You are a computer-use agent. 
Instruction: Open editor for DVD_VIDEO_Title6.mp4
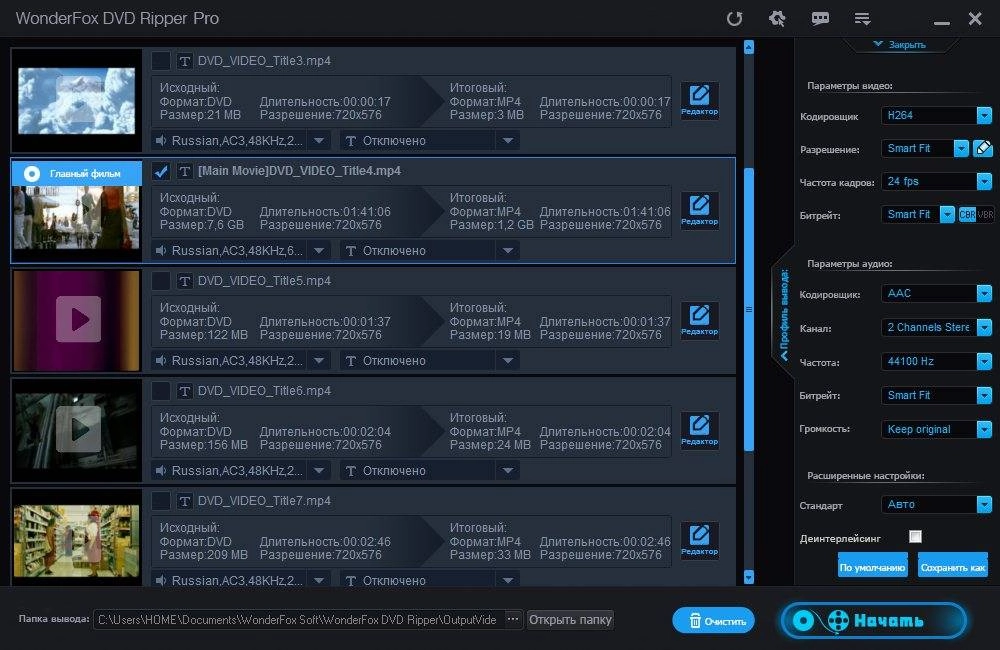point(700,431)
